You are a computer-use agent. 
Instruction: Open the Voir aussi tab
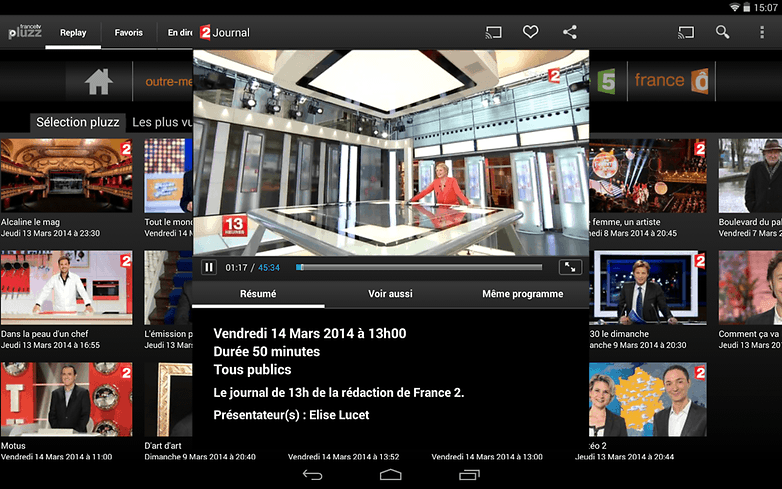[x=390, y=294]
